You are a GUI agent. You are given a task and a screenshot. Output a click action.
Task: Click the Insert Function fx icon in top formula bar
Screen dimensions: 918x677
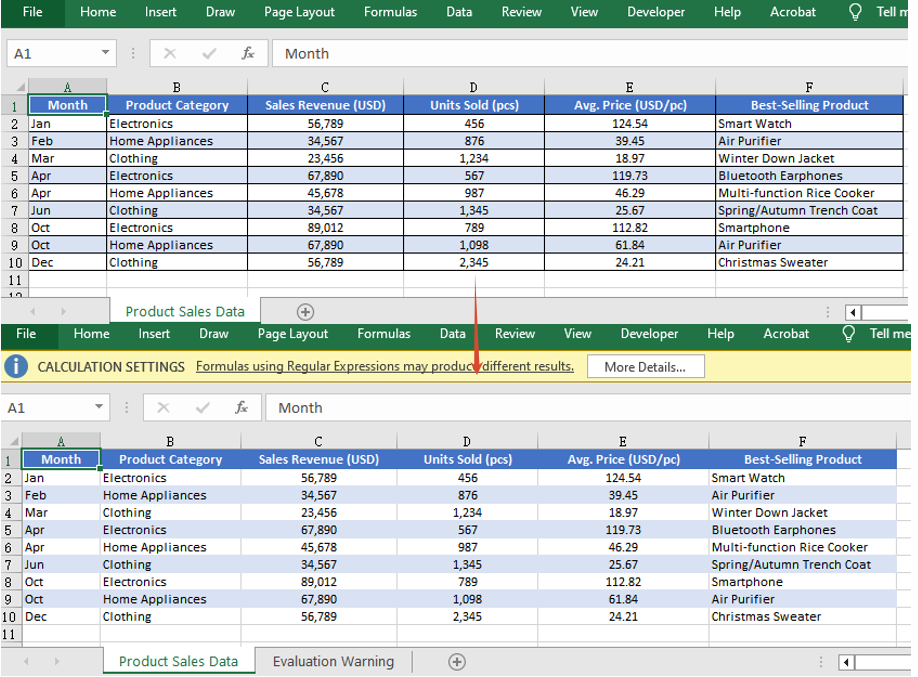248,54
